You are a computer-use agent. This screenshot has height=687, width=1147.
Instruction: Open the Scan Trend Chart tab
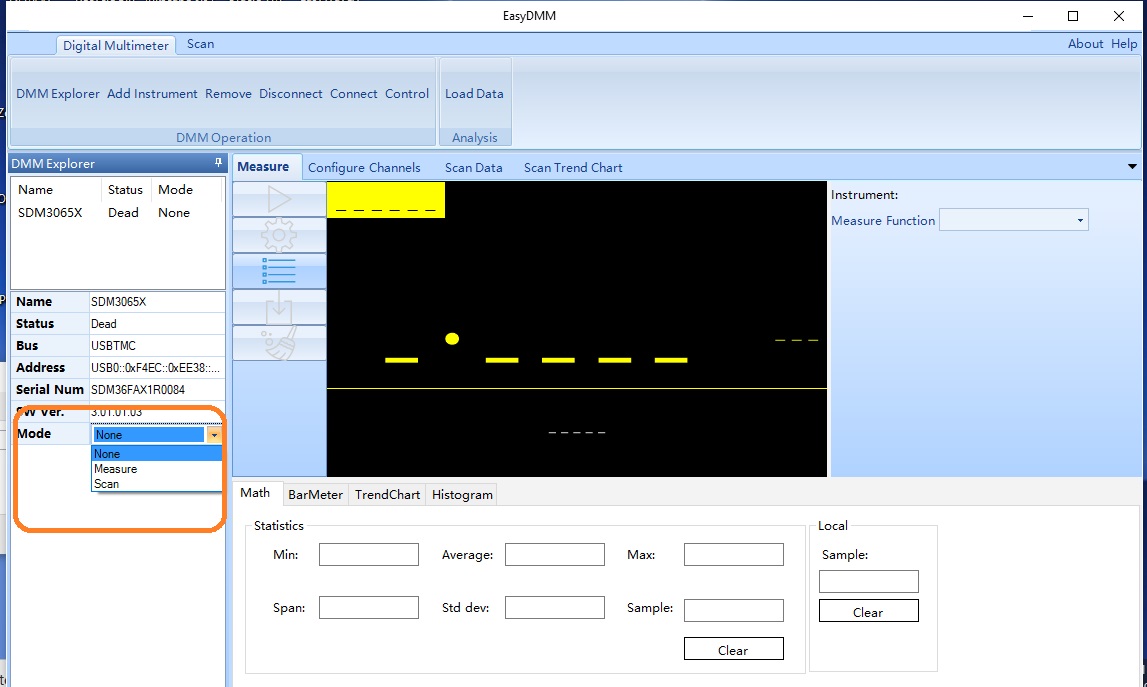[x=573, y=168]
